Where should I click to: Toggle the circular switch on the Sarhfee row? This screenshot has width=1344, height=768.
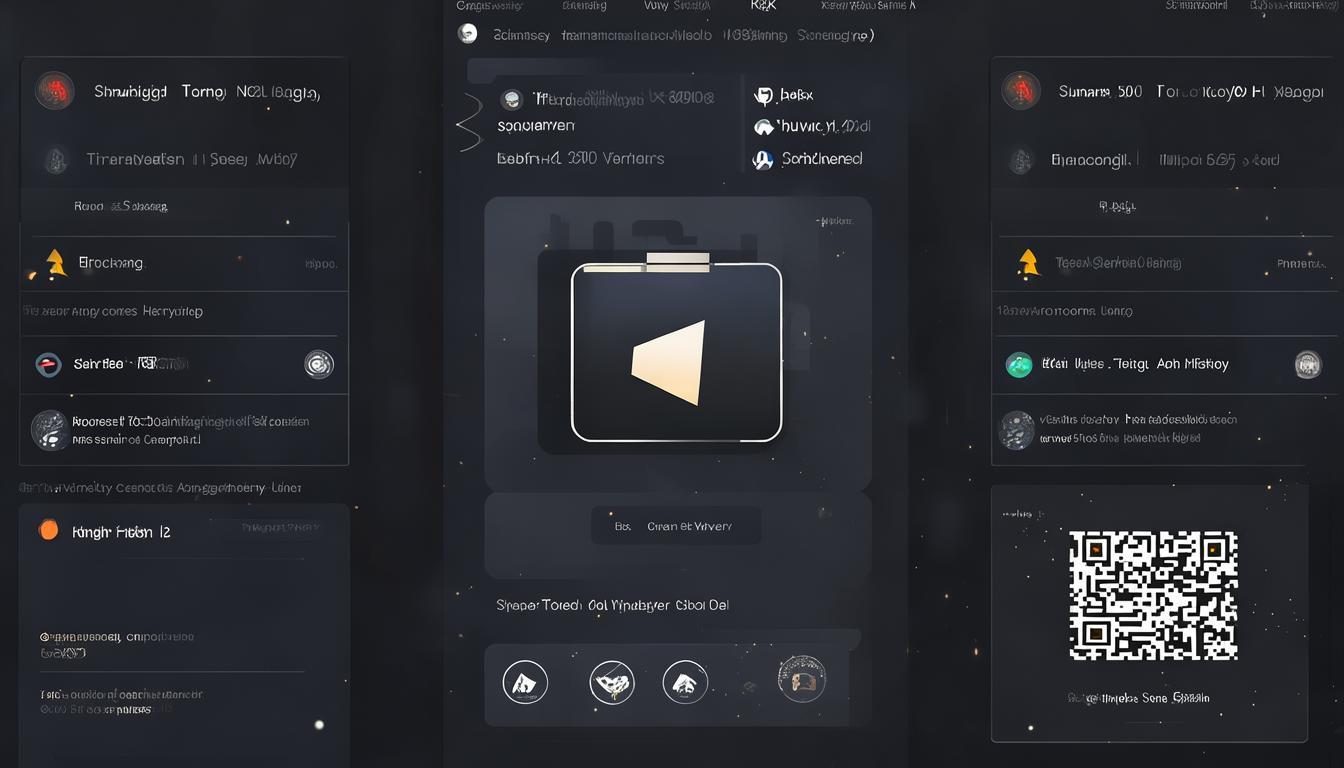coord(318,364)
